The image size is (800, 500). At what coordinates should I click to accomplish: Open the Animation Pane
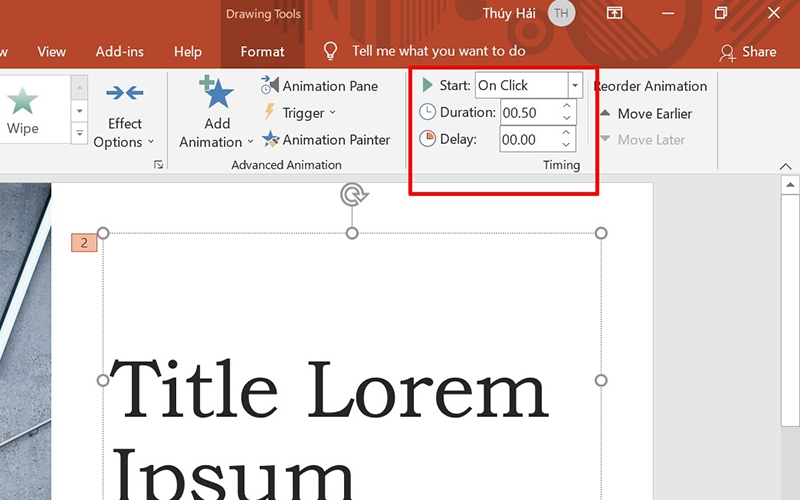click(320, 86)
